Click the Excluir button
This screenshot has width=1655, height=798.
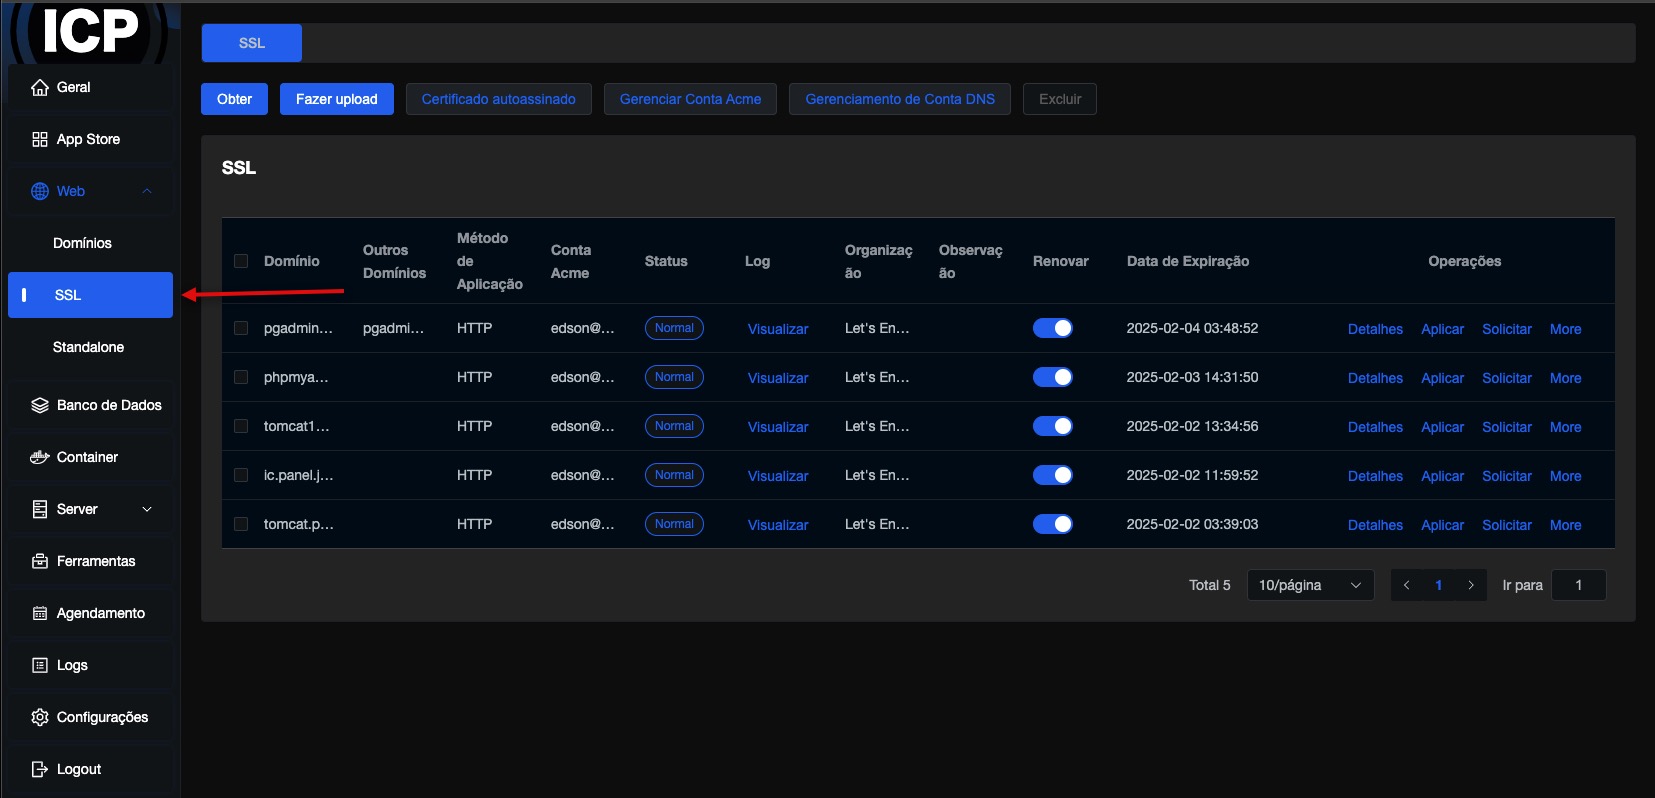(1060, 99)
